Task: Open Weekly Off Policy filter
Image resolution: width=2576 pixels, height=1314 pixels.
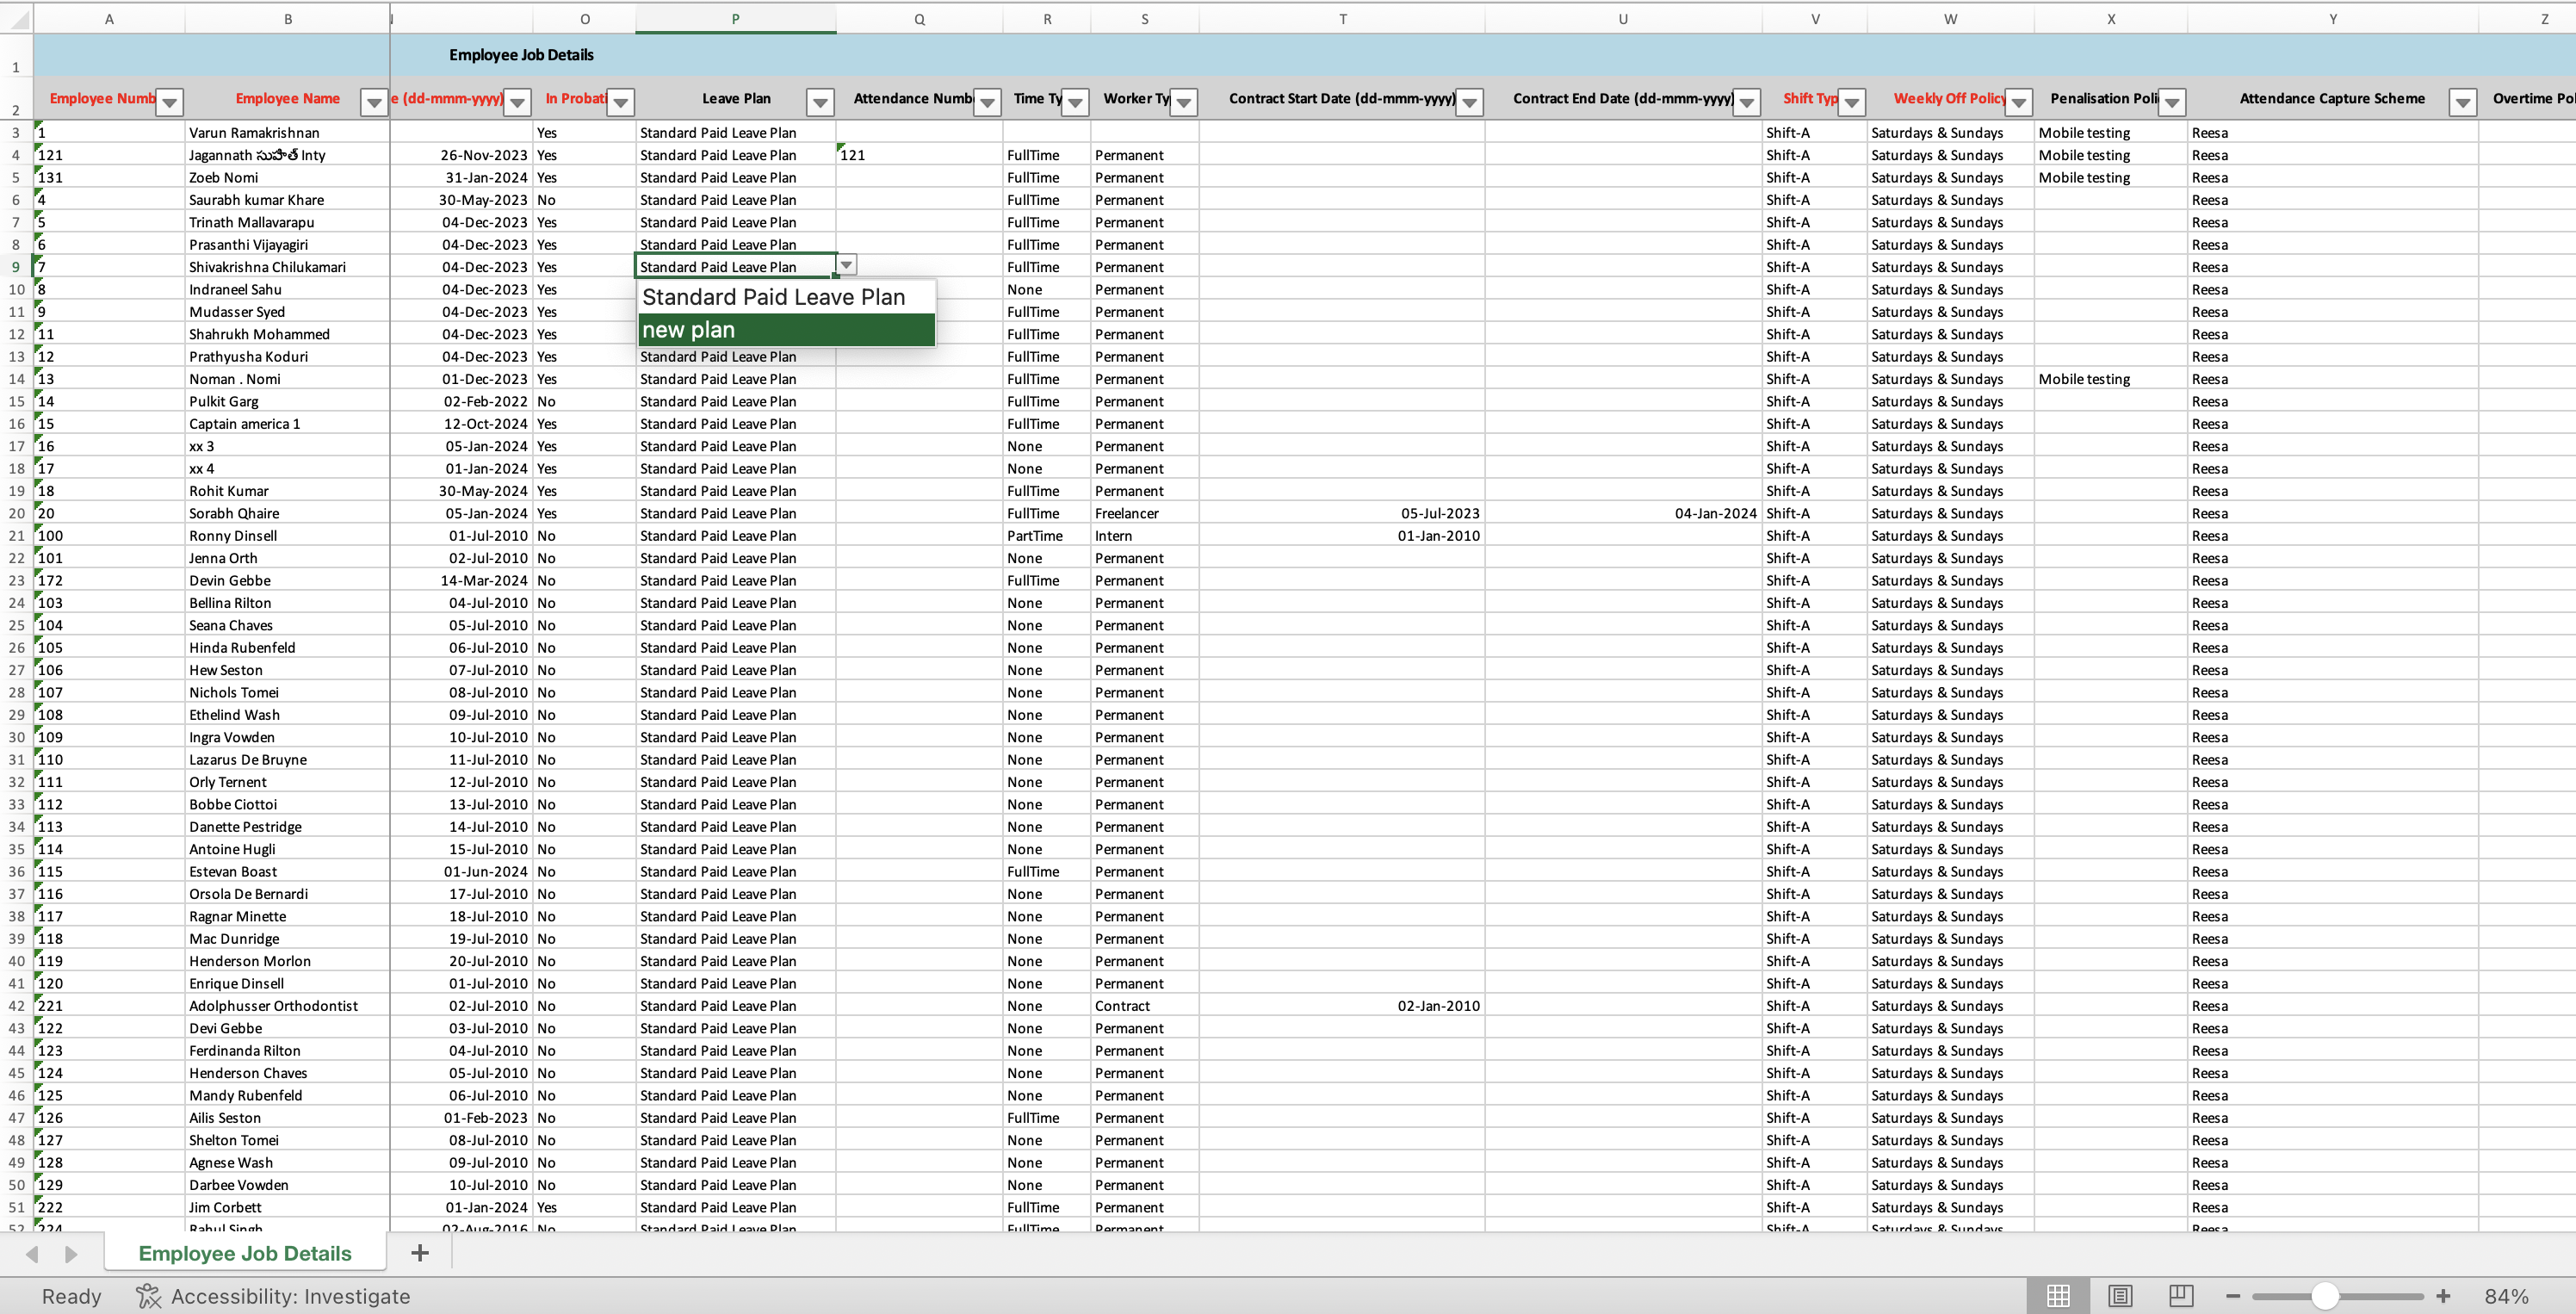Action: [x=2019, y=102]
